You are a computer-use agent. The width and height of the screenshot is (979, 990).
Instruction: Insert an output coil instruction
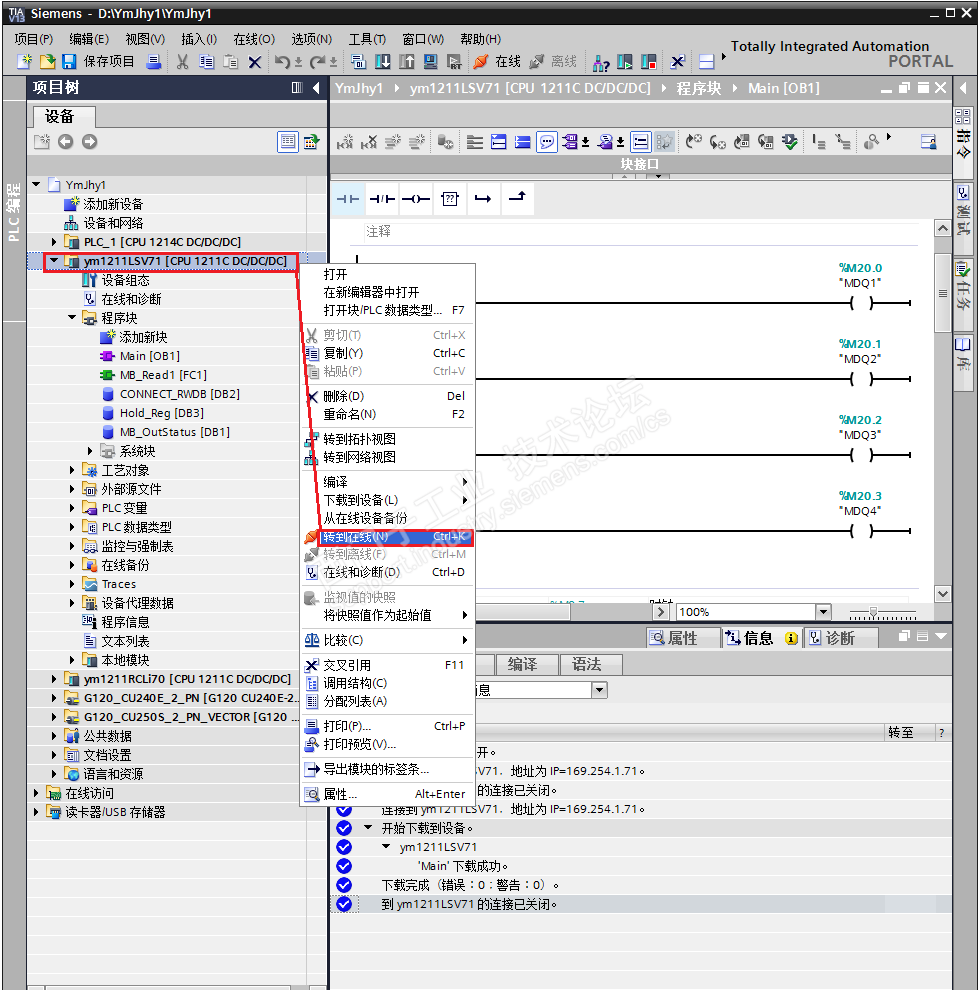click(x=416, y=199)
